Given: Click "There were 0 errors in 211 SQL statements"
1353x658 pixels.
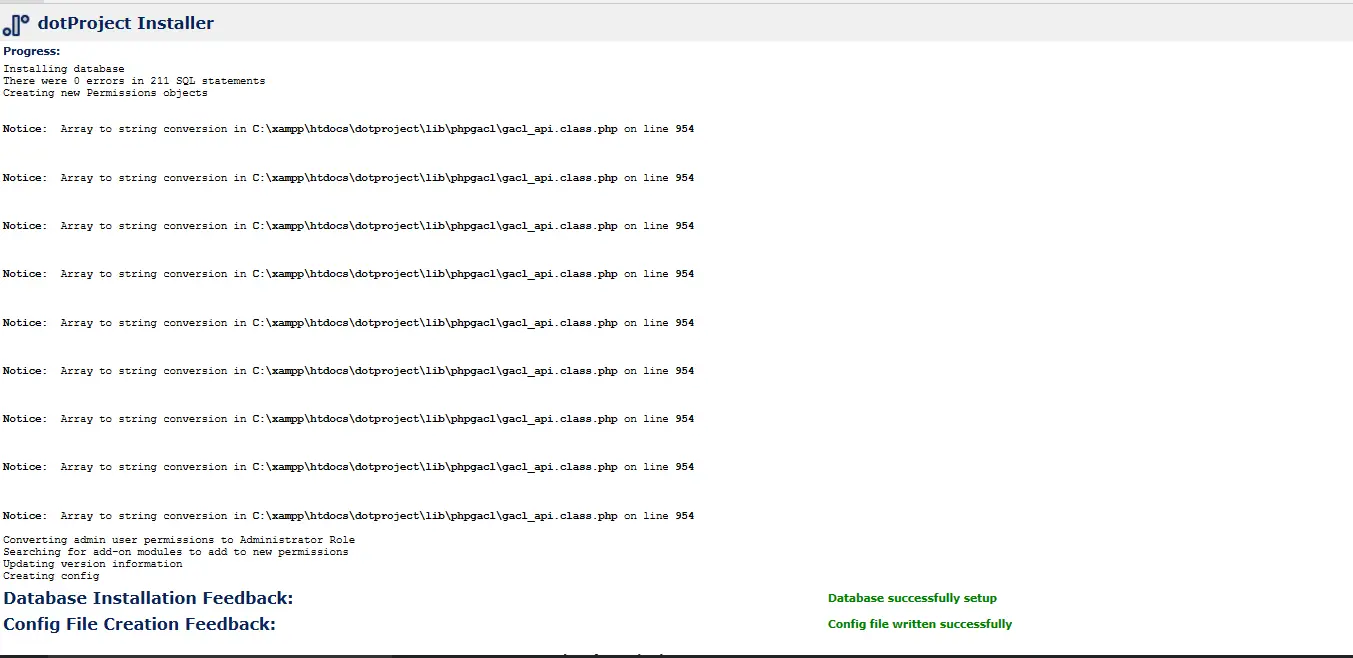Looking at the screenshot, I should point(134,81).
